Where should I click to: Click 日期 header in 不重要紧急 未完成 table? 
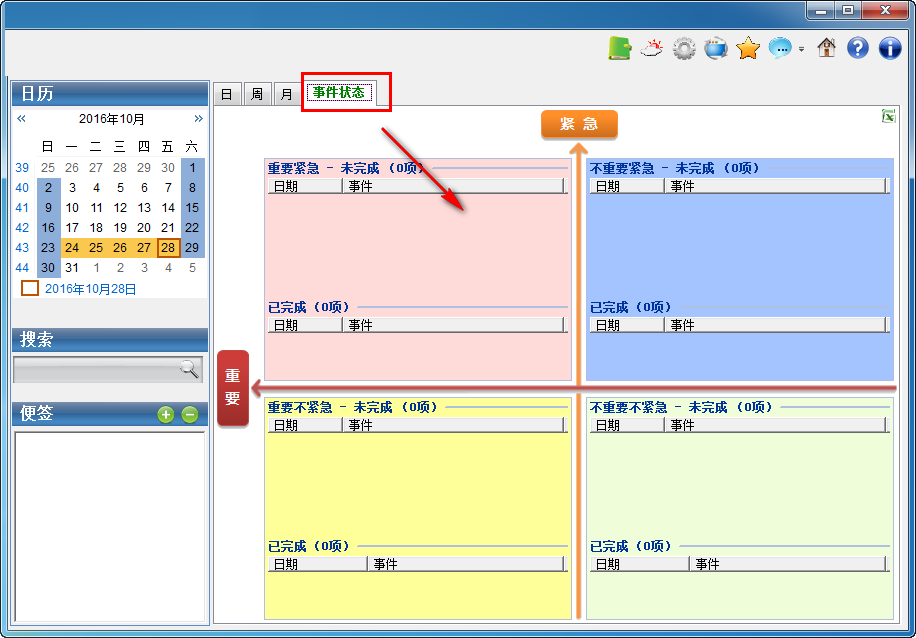[x=627, y=186]
